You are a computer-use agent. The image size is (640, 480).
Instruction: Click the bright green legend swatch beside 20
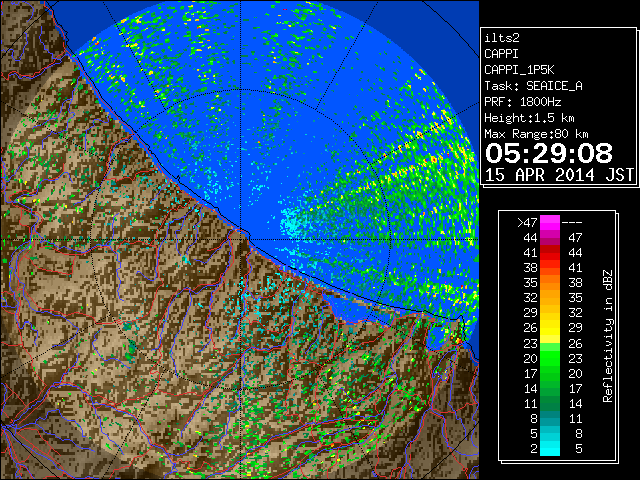tap(550, 358)
